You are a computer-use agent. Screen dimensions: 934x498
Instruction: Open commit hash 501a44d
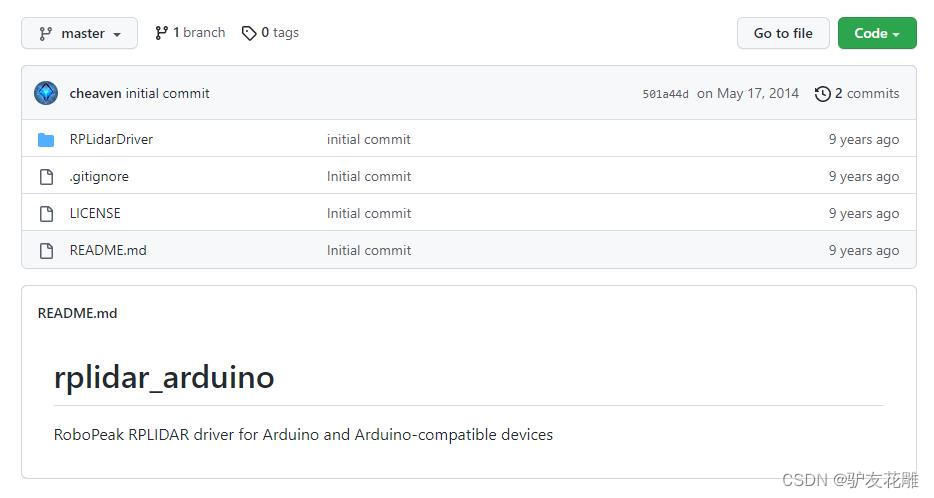pyautogui.click(x=665, y=94)
